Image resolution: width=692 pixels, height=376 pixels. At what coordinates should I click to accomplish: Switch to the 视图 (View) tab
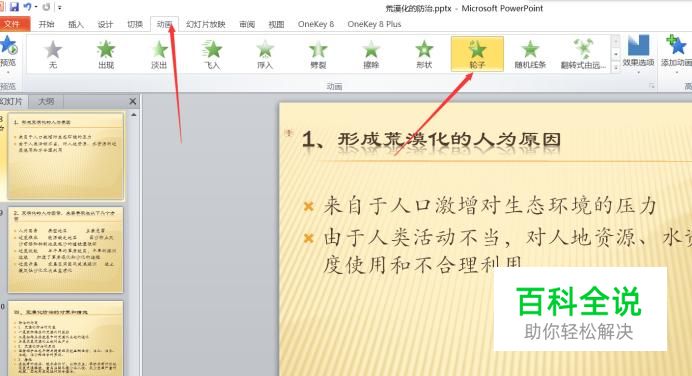click(276, 24)
